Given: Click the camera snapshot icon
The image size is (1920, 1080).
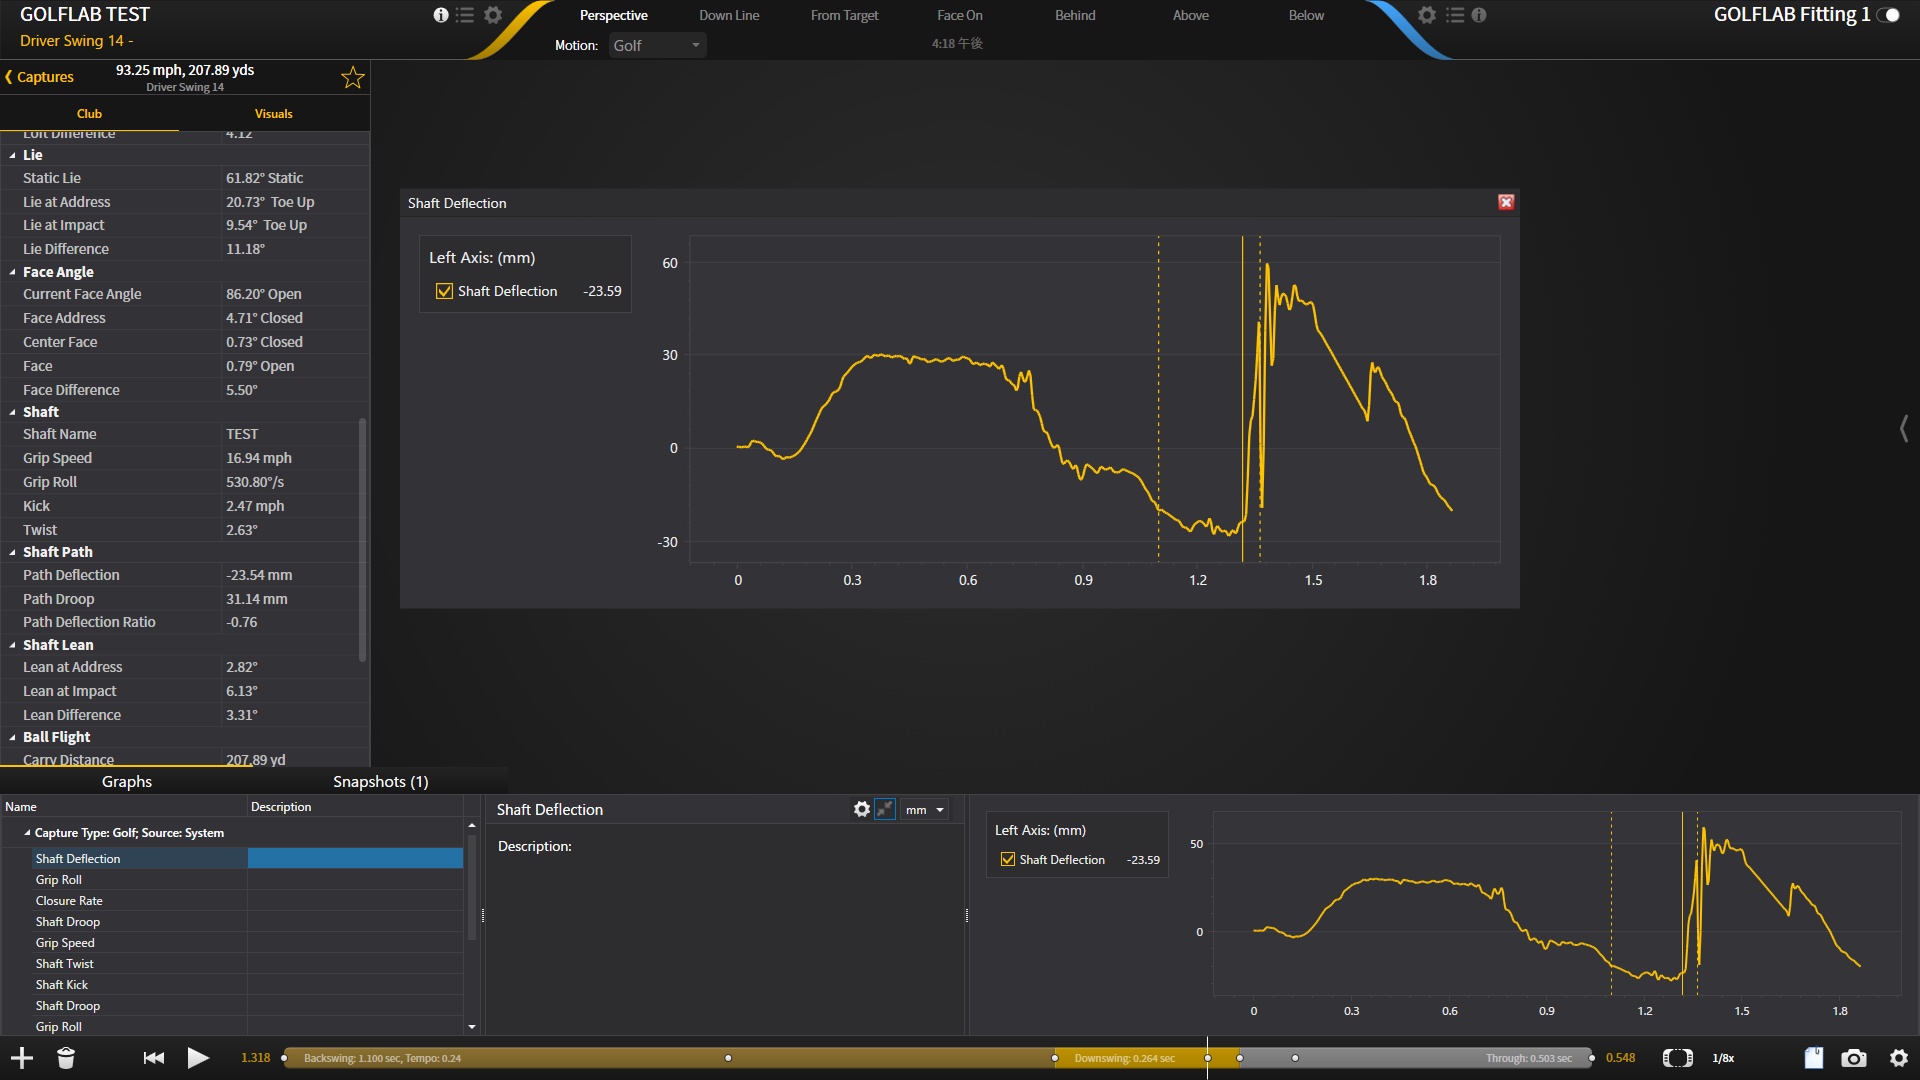Looking at the screenshot, I should (x=1854, y=1058).
